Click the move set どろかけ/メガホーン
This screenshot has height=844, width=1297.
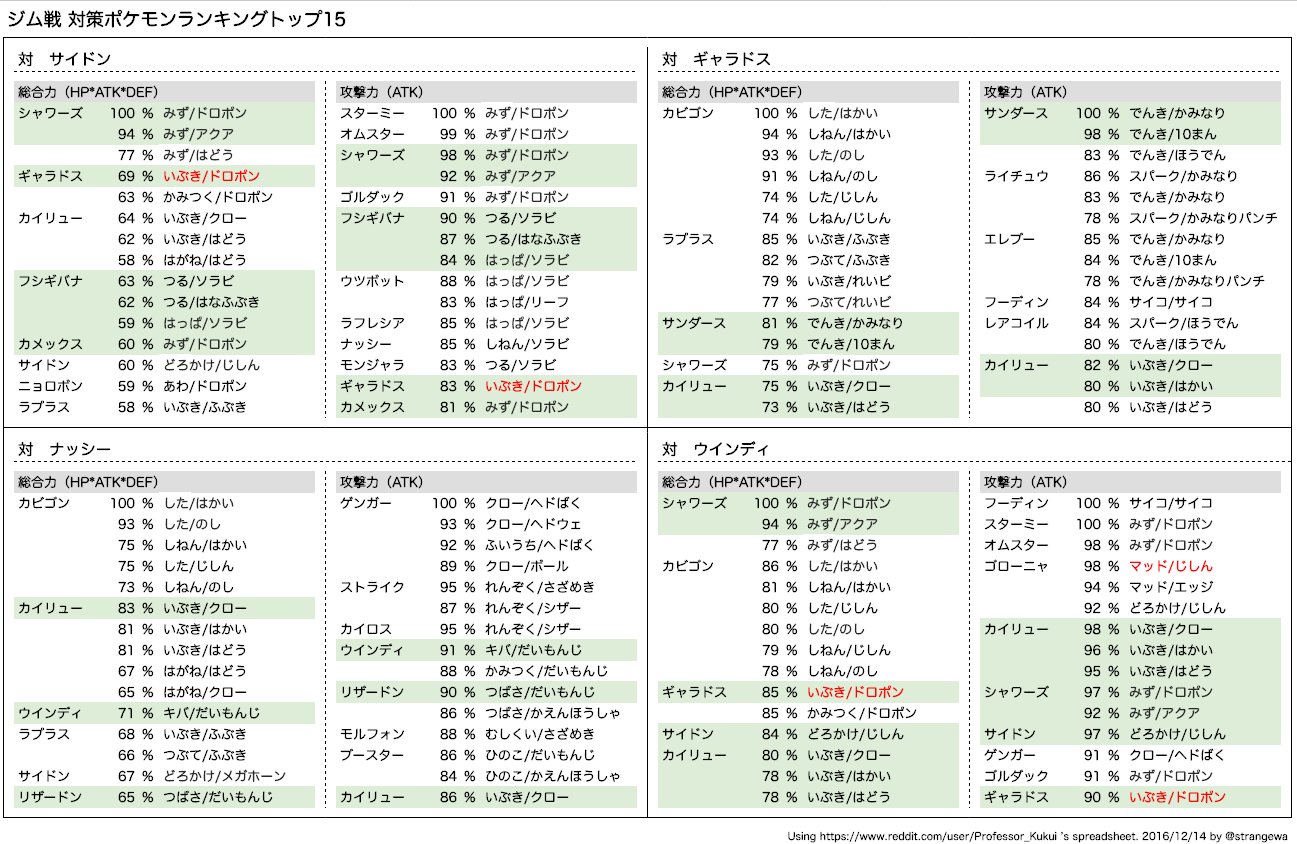pos(224,776)
